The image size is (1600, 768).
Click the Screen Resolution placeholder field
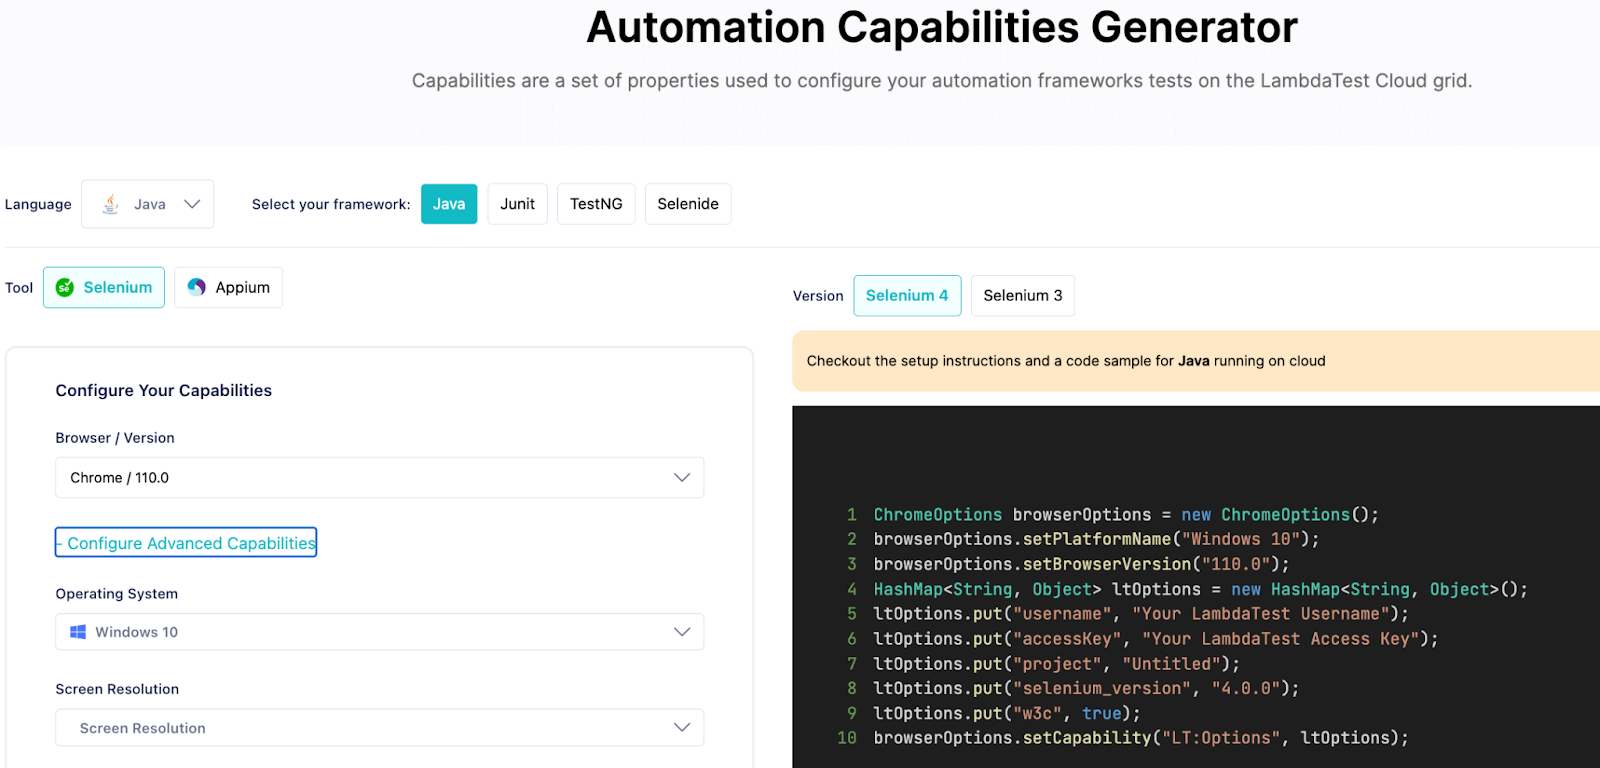[x=380, y=728]
